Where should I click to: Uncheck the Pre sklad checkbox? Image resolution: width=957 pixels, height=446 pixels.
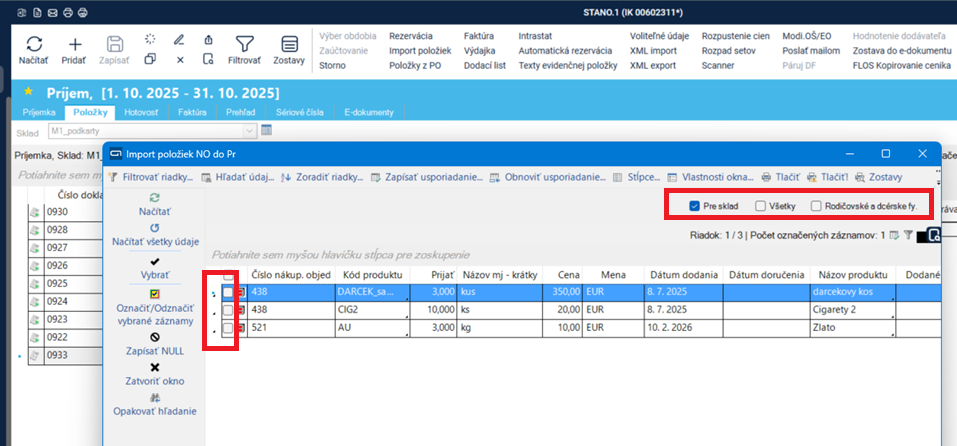tap(695, 206)
